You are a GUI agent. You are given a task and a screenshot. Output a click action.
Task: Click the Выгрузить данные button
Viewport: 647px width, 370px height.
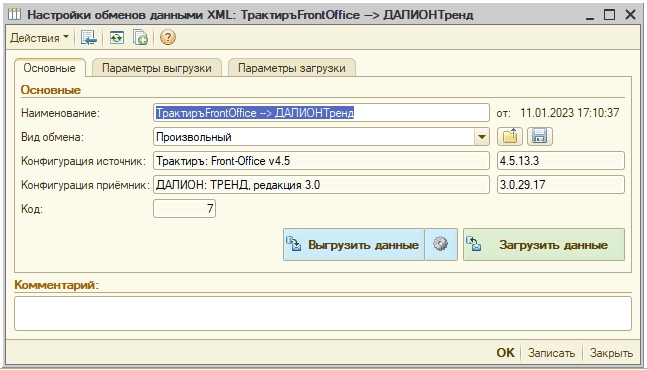tap(354, 245)
